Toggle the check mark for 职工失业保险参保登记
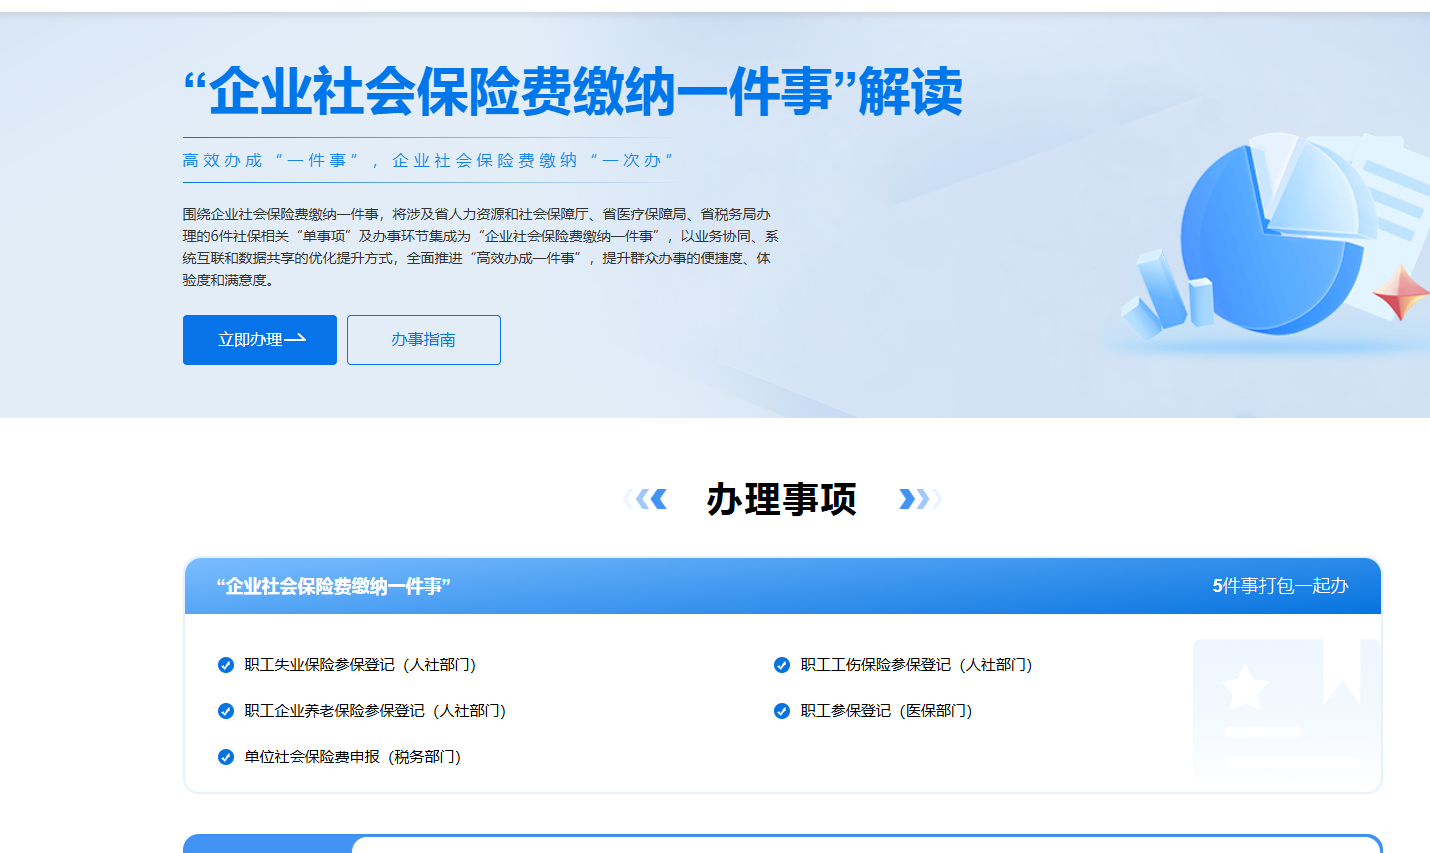Viewport: 1430px width, 853px height. pos(226,665)
